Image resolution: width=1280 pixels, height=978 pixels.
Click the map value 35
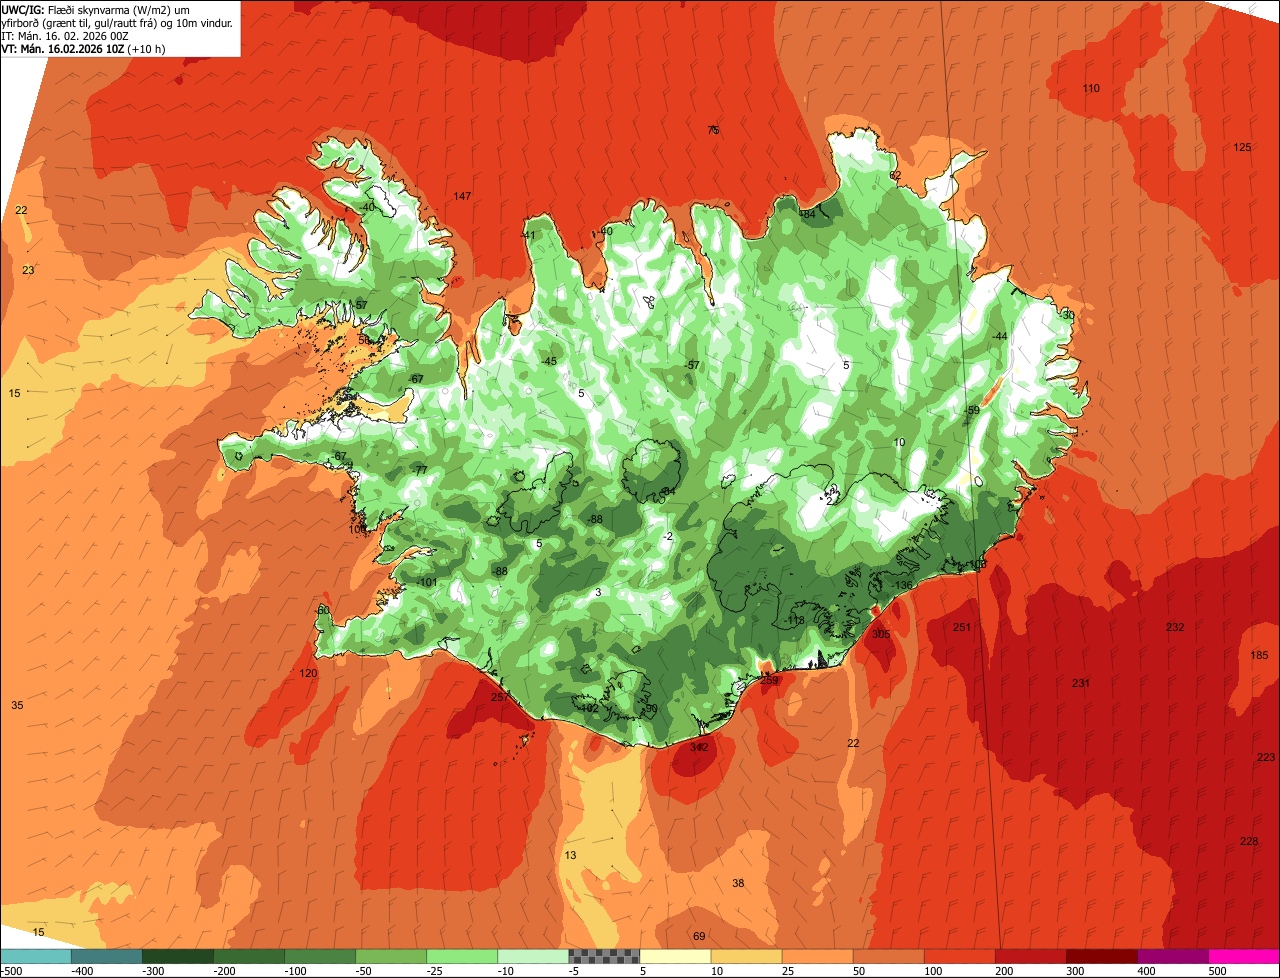pyautogui.click(x=17, y=706)
